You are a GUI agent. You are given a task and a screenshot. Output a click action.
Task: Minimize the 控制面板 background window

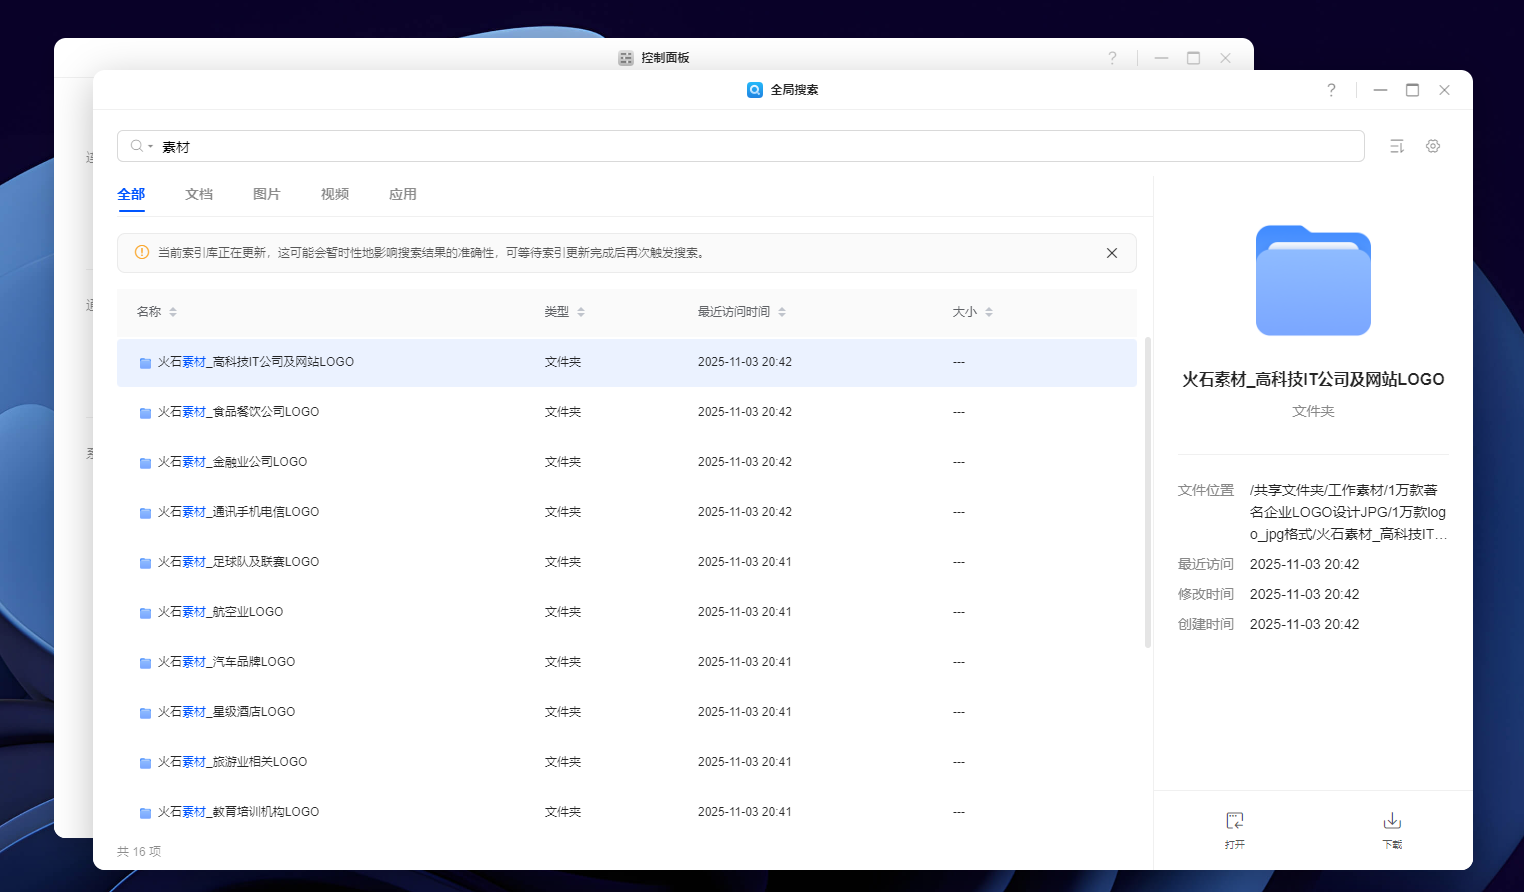(1161, 58)
